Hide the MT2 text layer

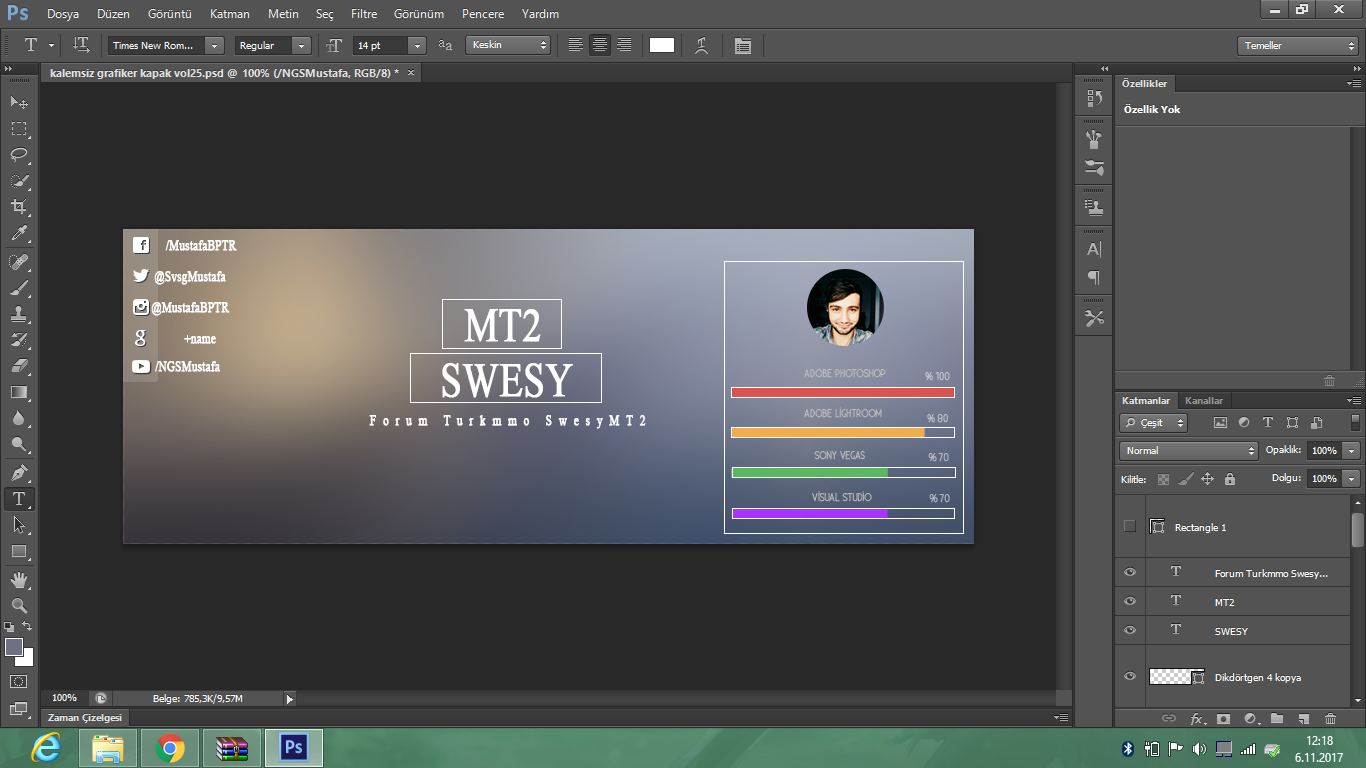(x=1130, y=601)
